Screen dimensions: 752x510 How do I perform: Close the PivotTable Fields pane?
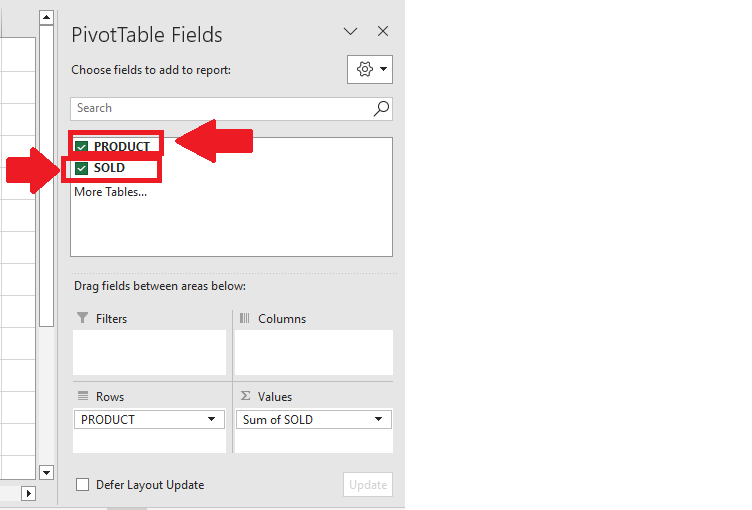[383, 31]
